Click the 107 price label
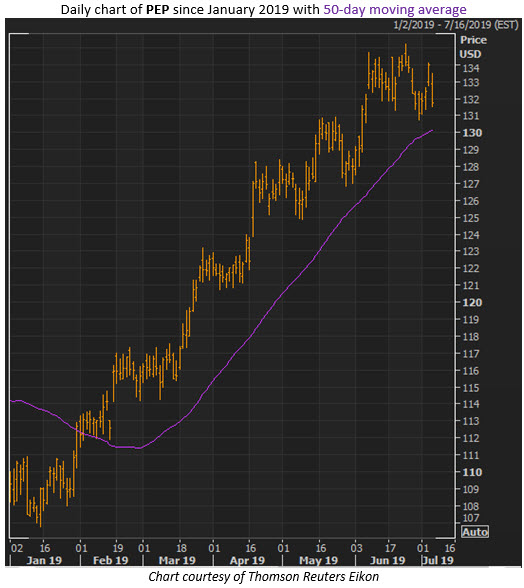This screenshot has width=524, height=588. (471, 518)
